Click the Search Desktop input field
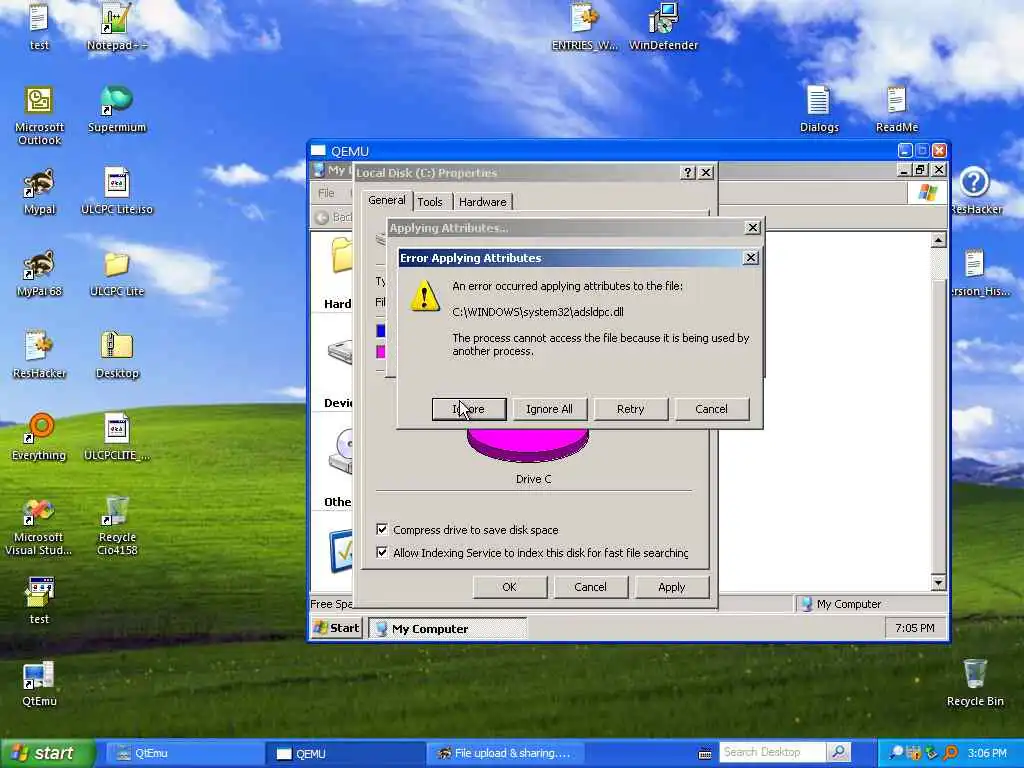The height and width of the screenshot is (768, 1024). (773, 752)
